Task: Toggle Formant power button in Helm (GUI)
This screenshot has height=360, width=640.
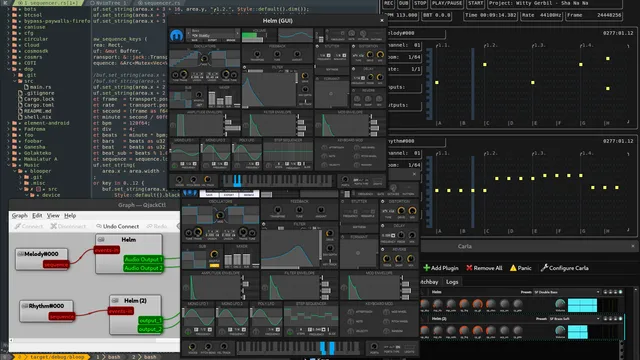Action: coord(317,79)
